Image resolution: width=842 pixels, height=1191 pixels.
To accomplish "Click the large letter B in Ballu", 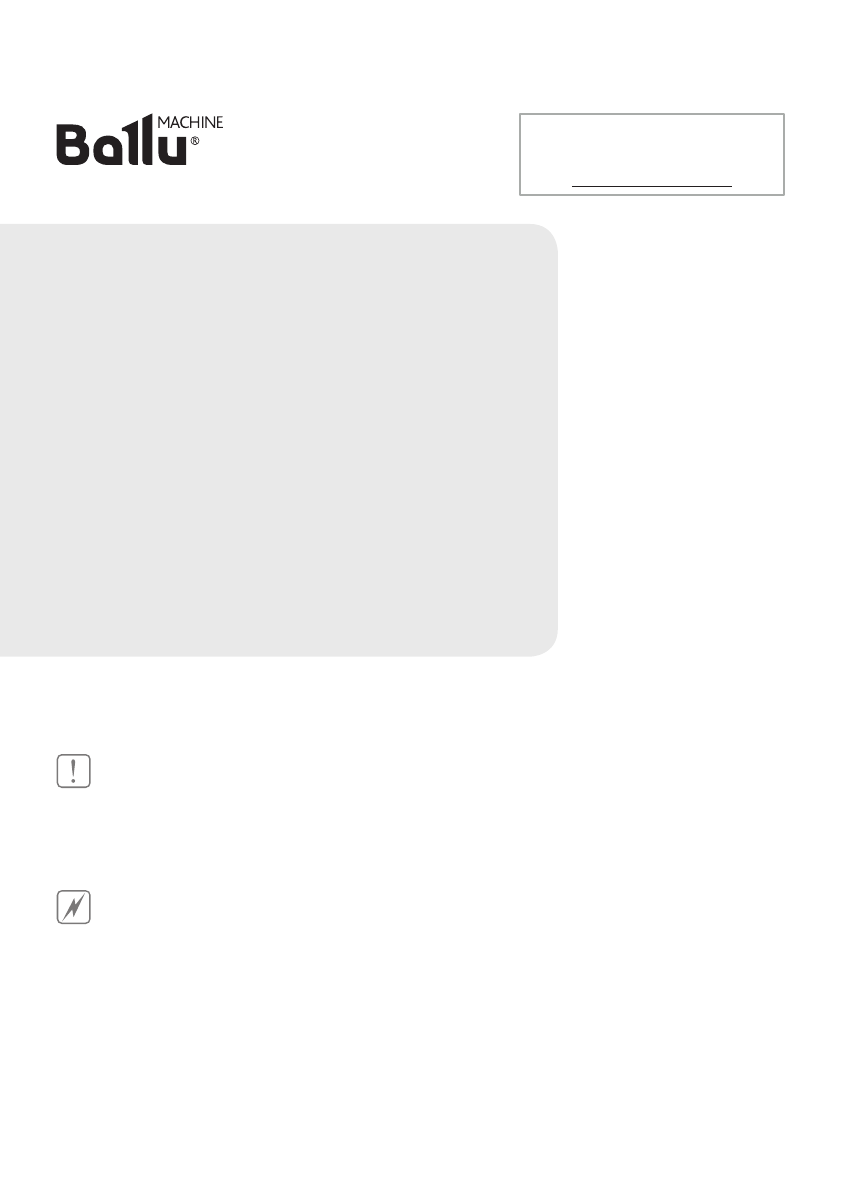I will point(72,145).
